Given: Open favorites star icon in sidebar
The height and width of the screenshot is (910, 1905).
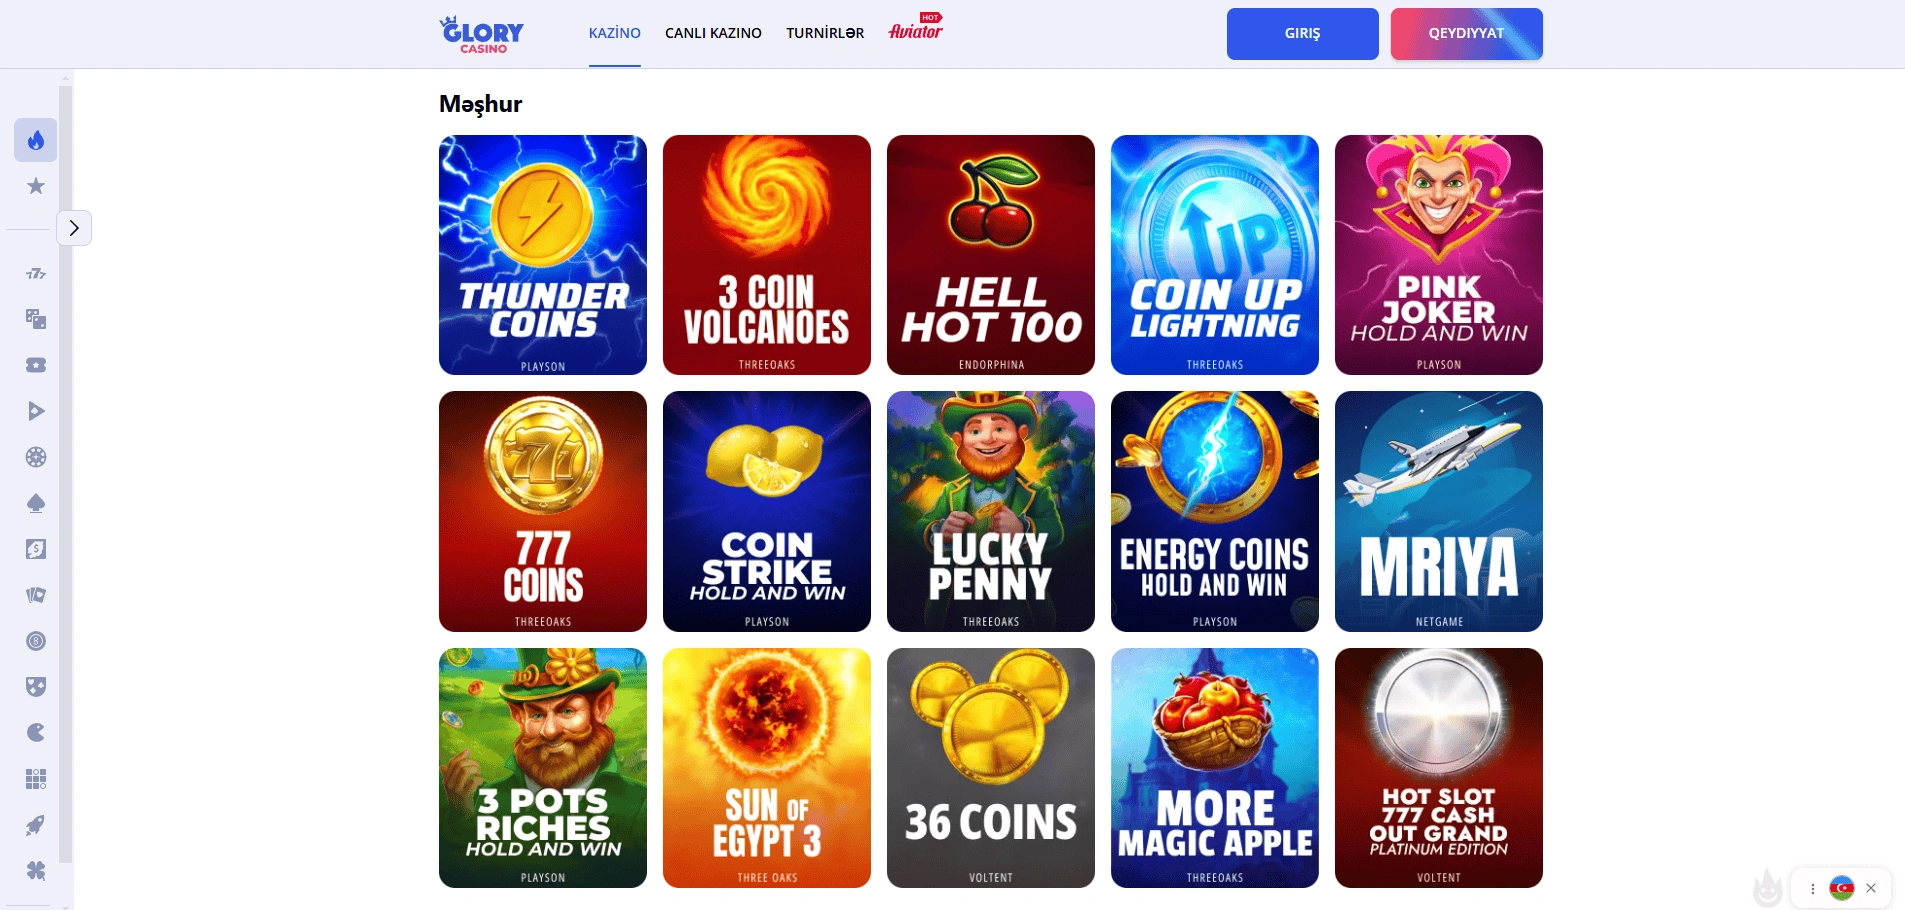Looking at the screenshot, I should pos(36,186).
